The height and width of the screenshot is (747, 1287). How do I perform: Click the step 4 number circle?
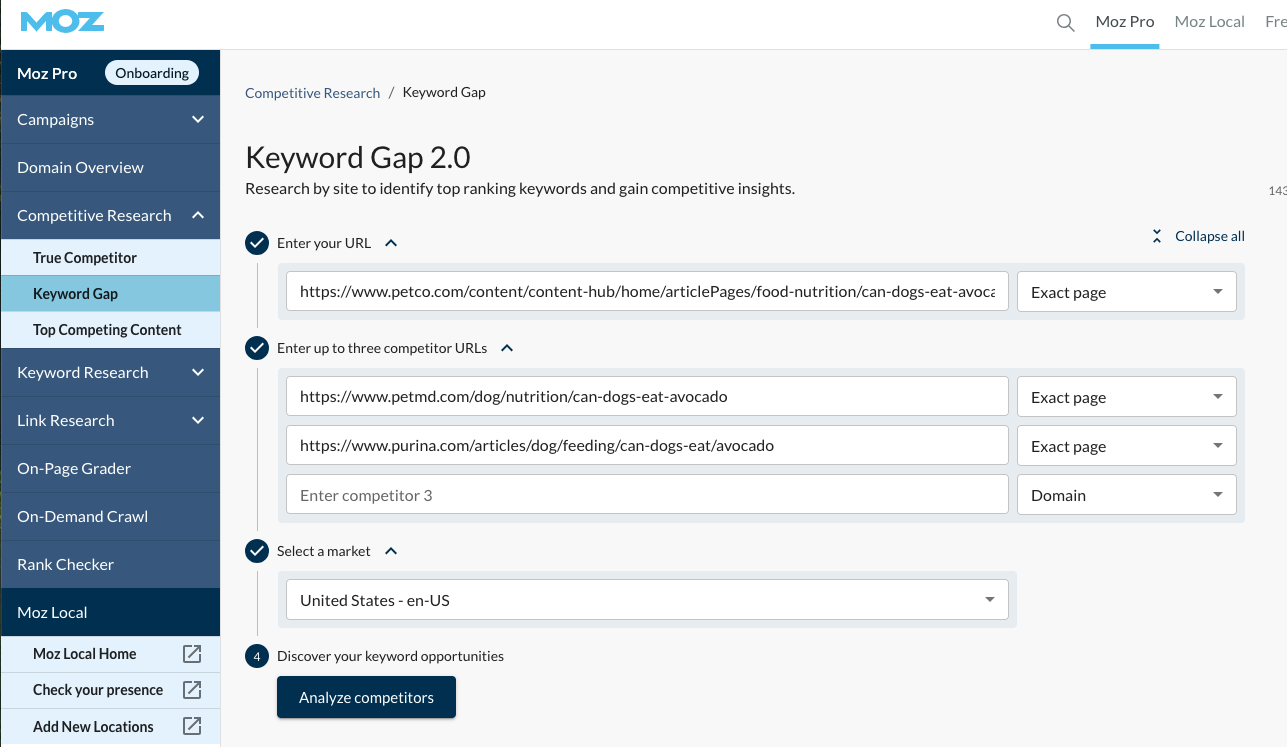[257, 656]
